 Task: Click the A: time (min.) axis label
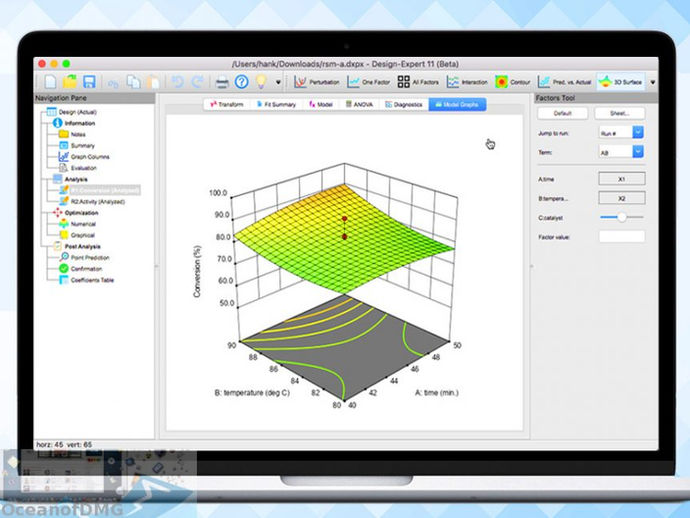(x=437, y=393)
